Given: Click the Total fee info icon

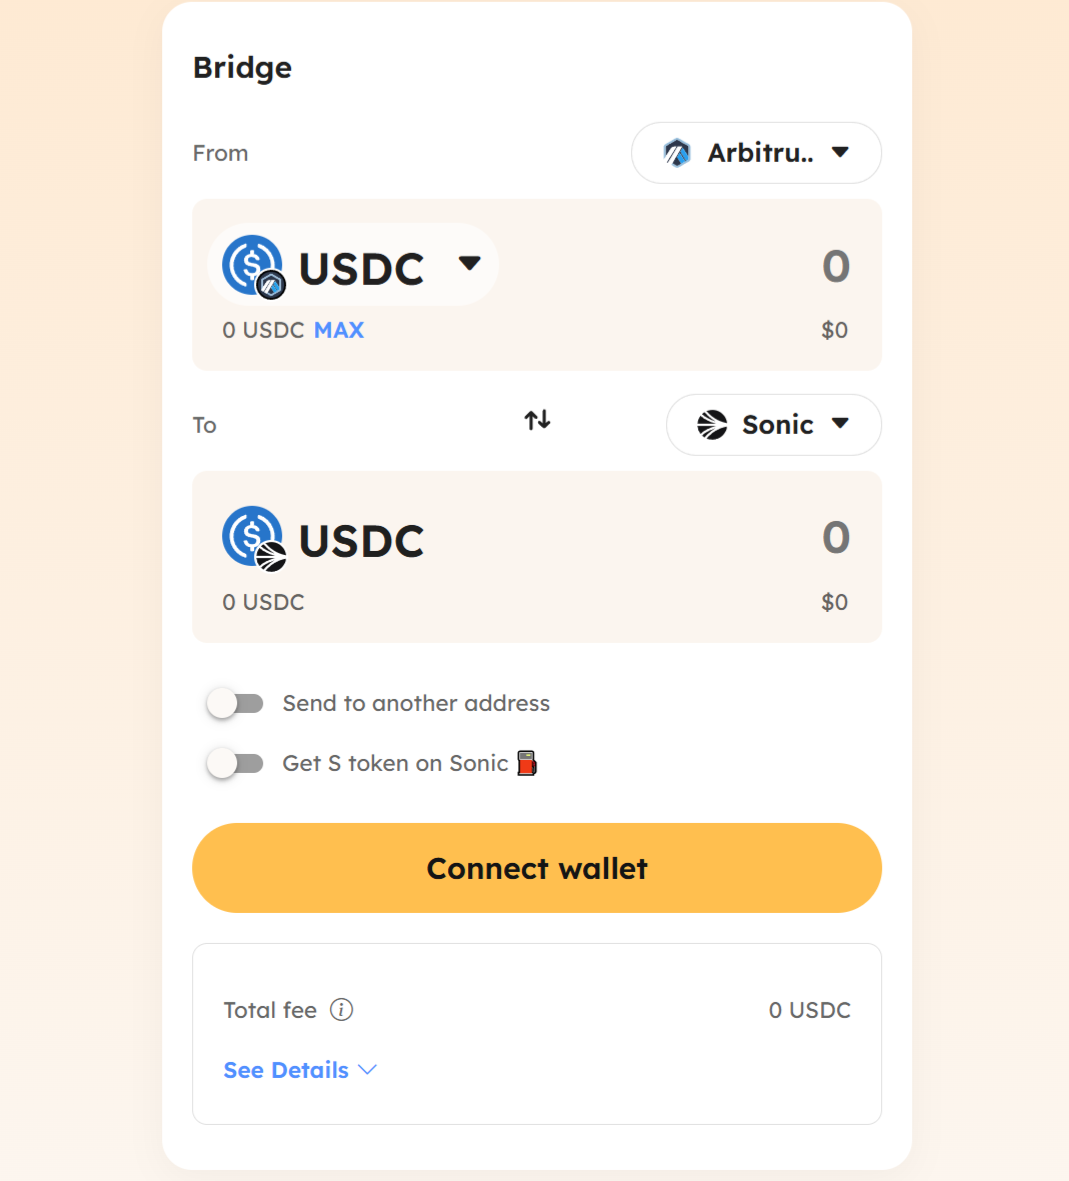Looking at the screenshot, I should point(341,1009).
